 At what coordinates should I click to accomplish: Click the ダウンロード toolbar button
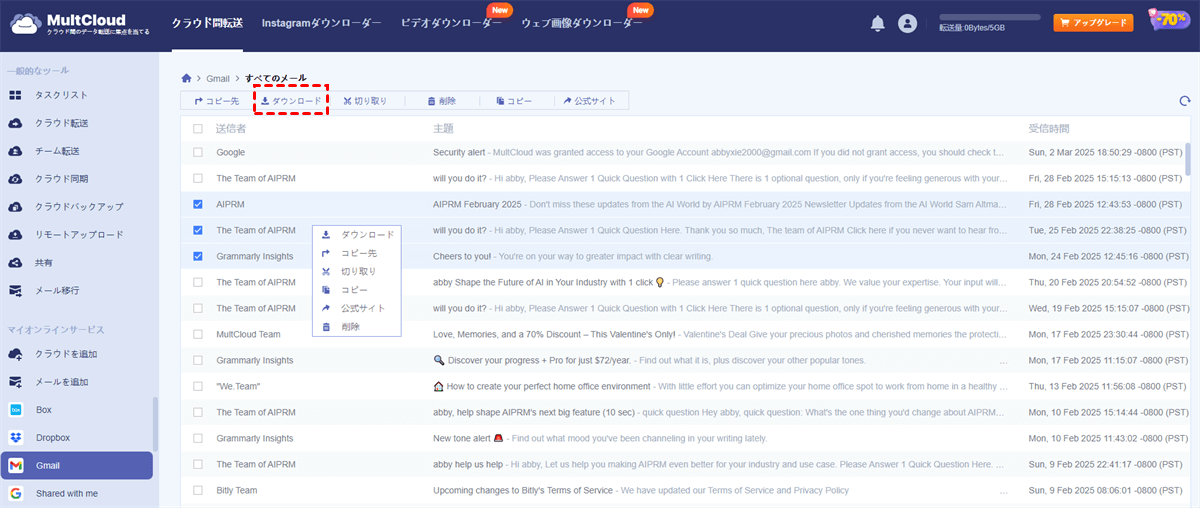point(291,101)
